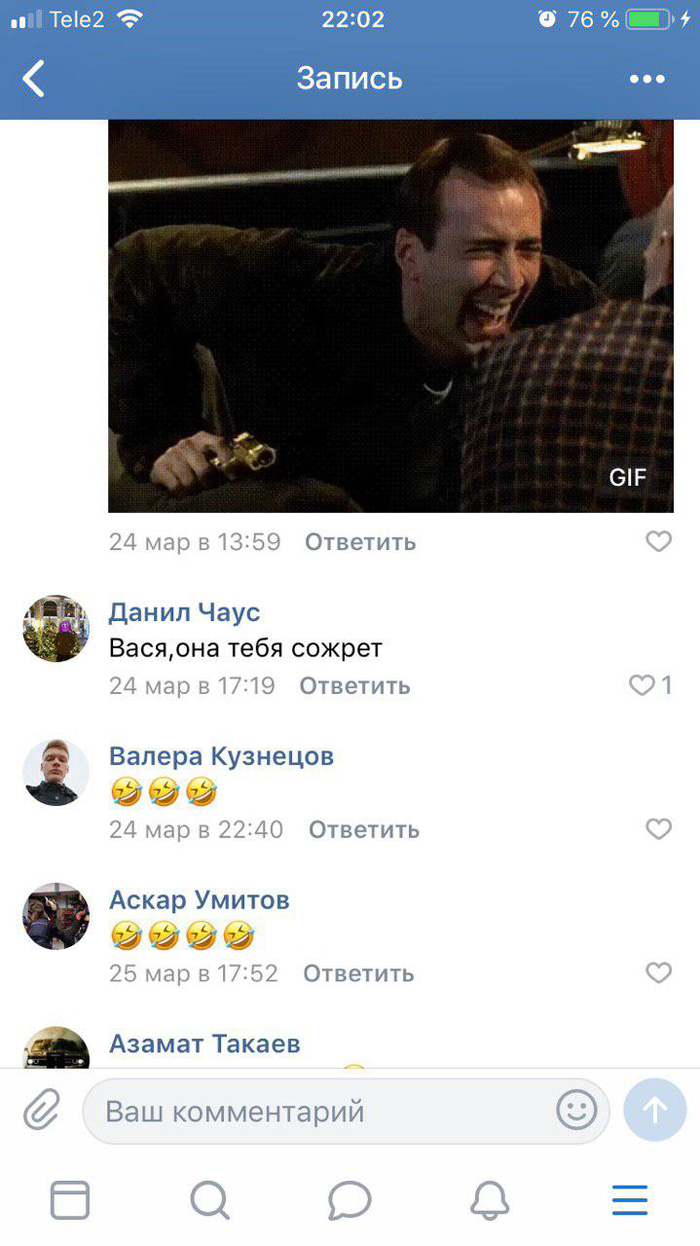
Task: Tap the paperclip attachment icon
Action: click(41, 1110)
